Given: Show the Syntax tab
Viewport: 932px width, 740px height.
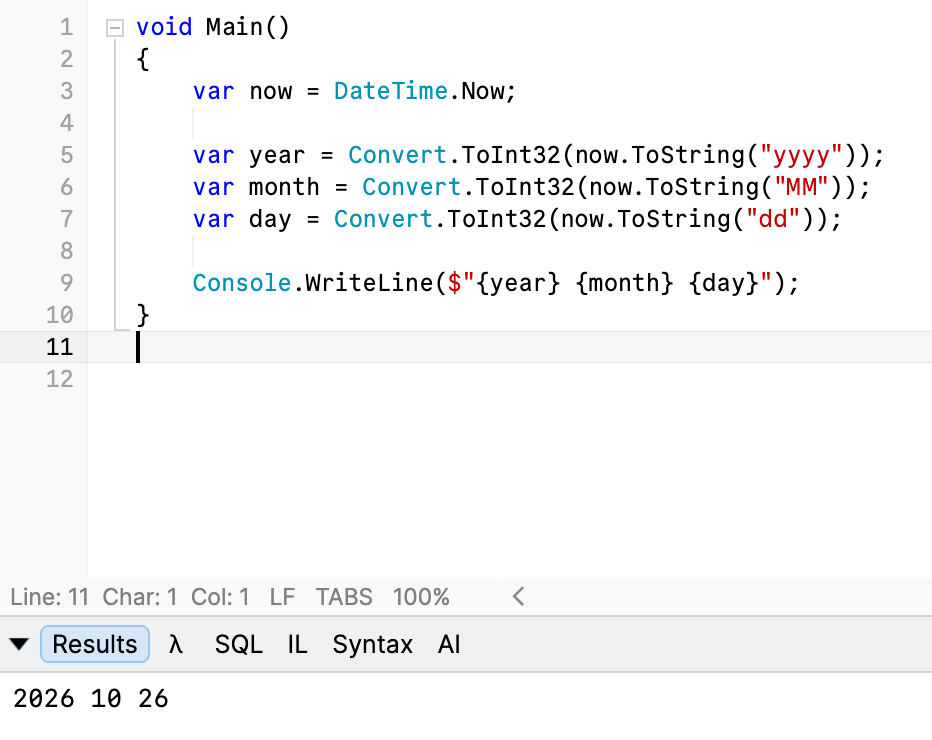Looking at the screenshot, I should click(x=373, y=644).
